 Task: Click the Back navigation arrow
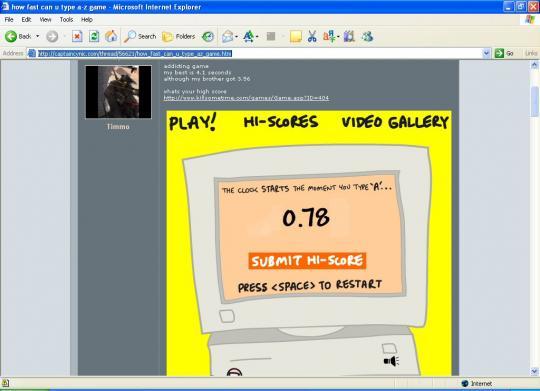[11, 37]
